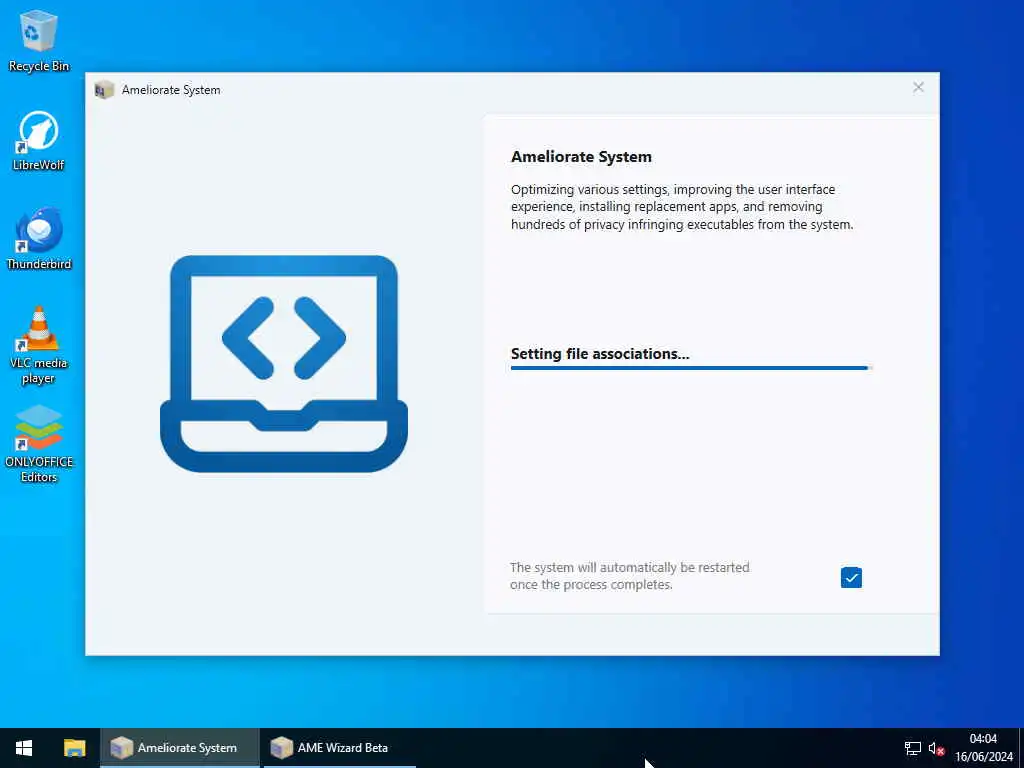Click the Setting file associations progress bar
Screen dimensions: 1024x768
coord(691,368)
